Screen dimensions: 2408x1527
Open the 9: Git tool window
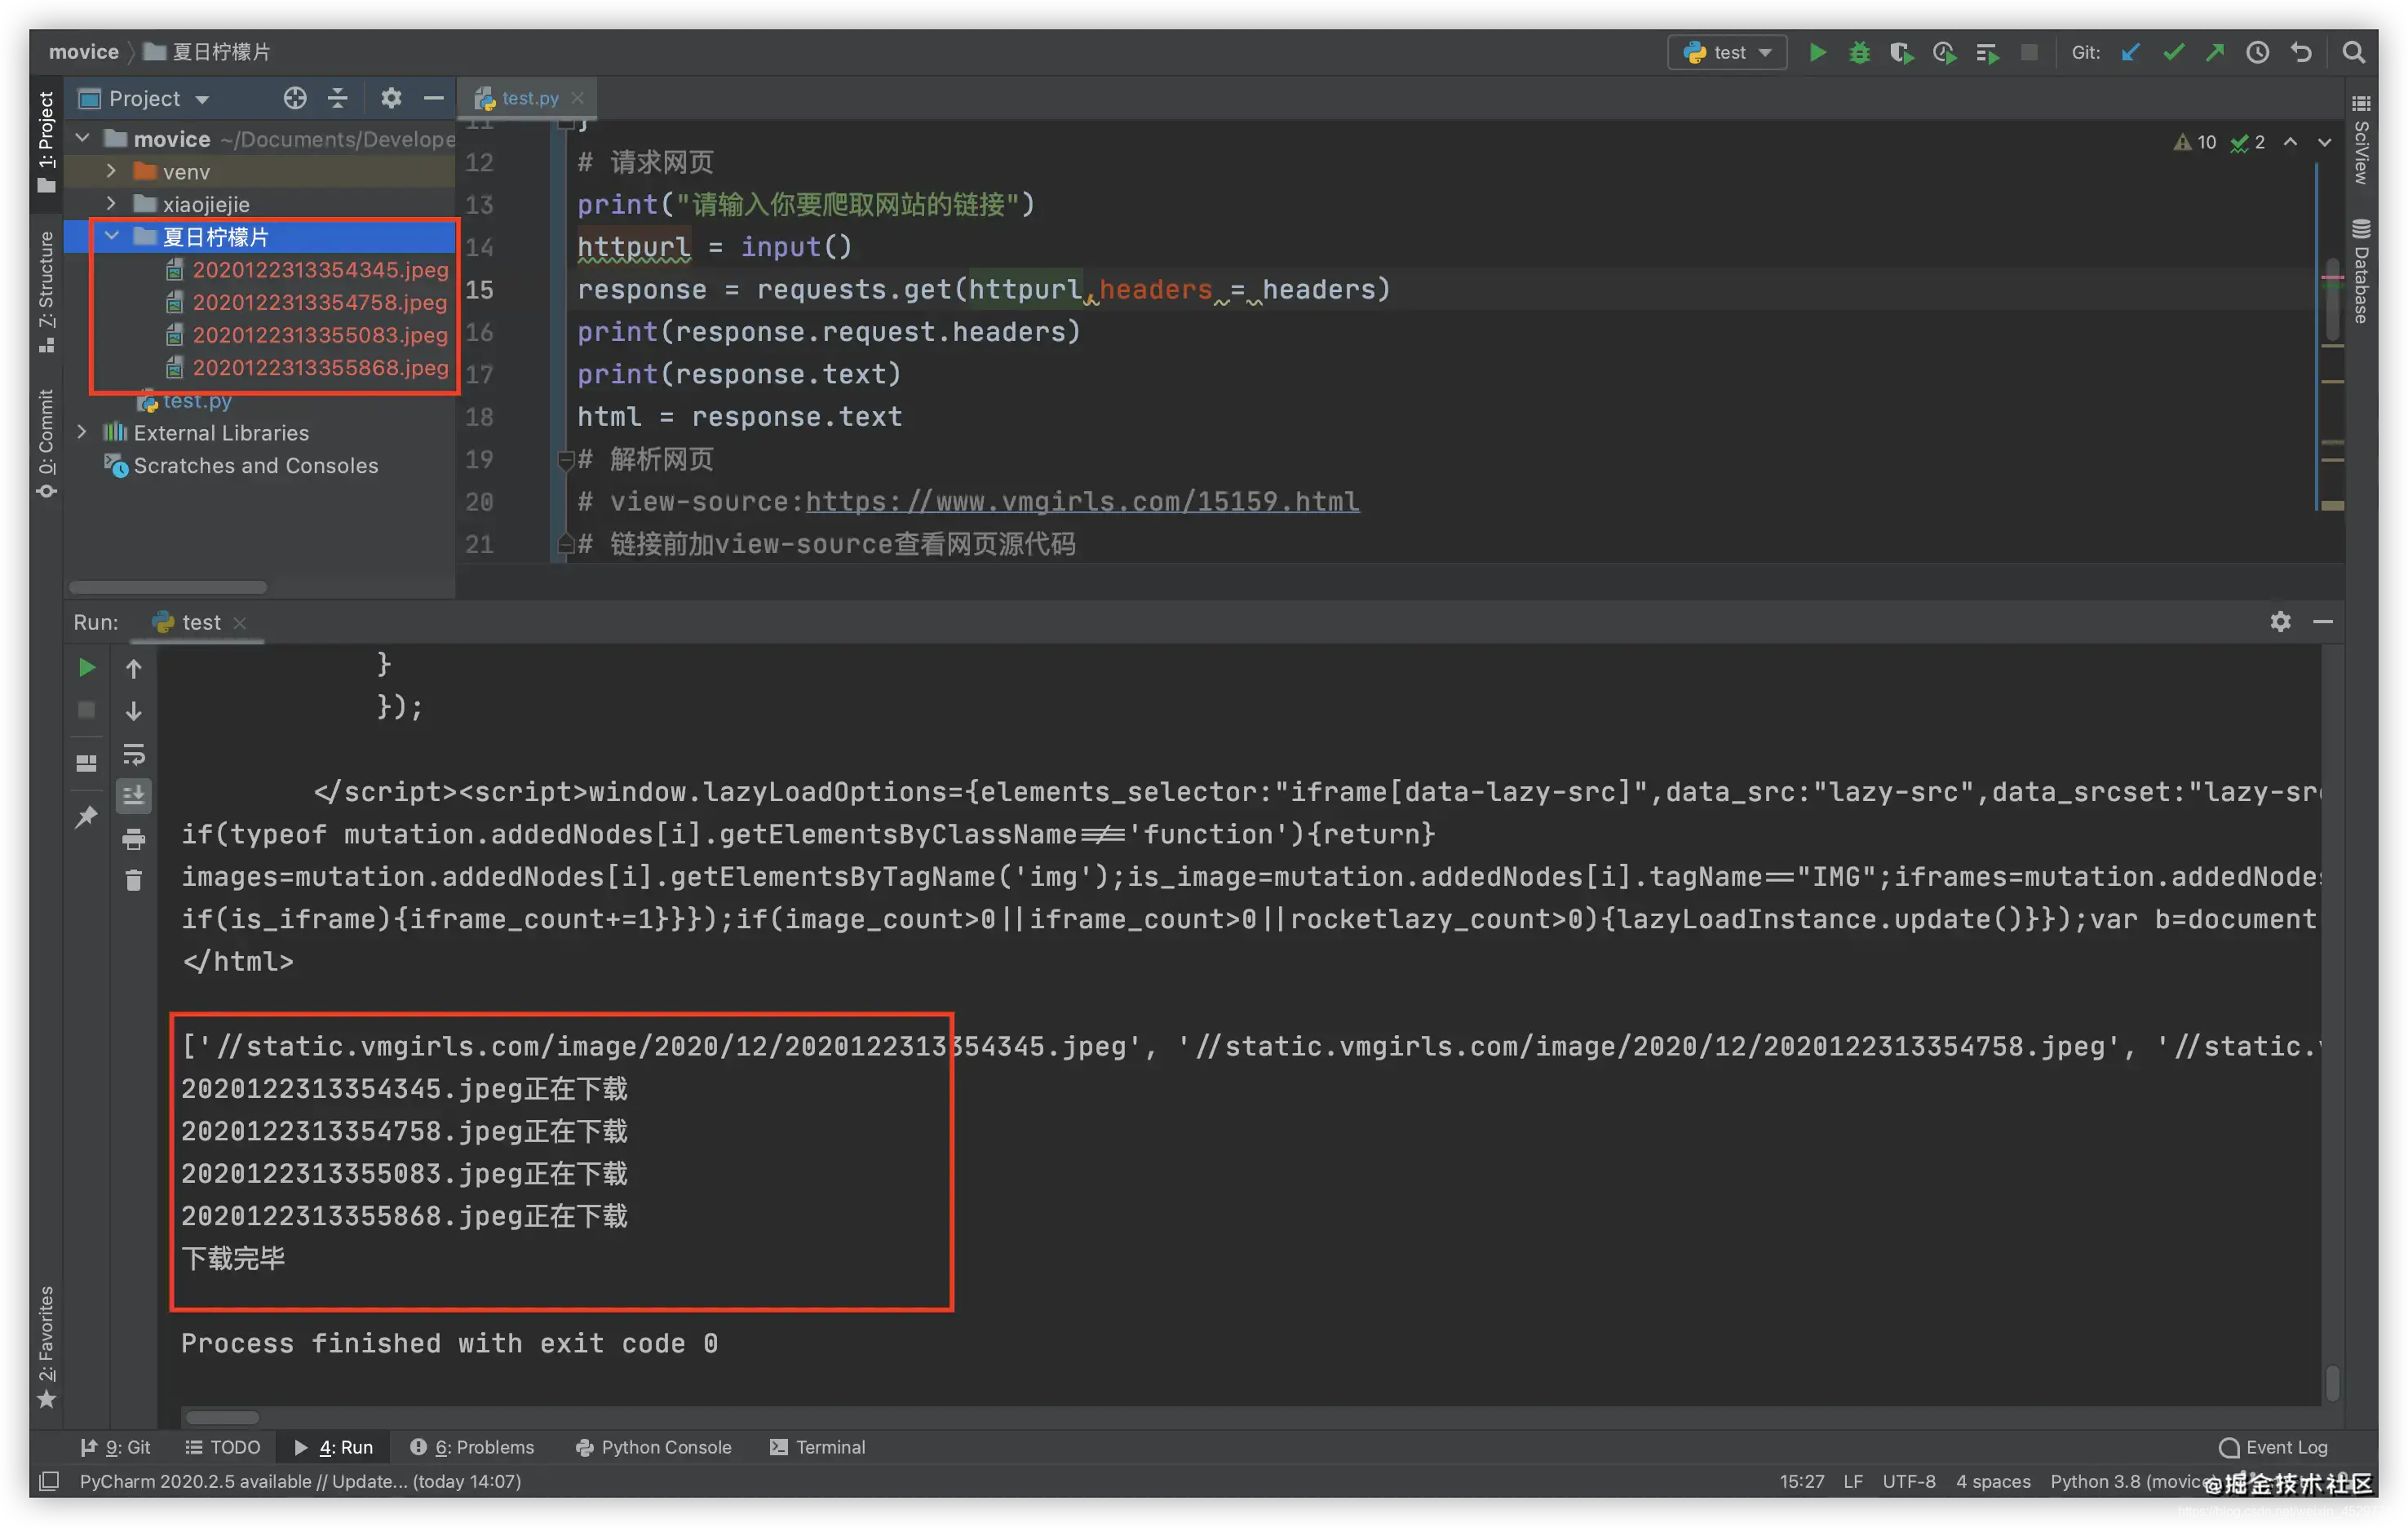115,1447
